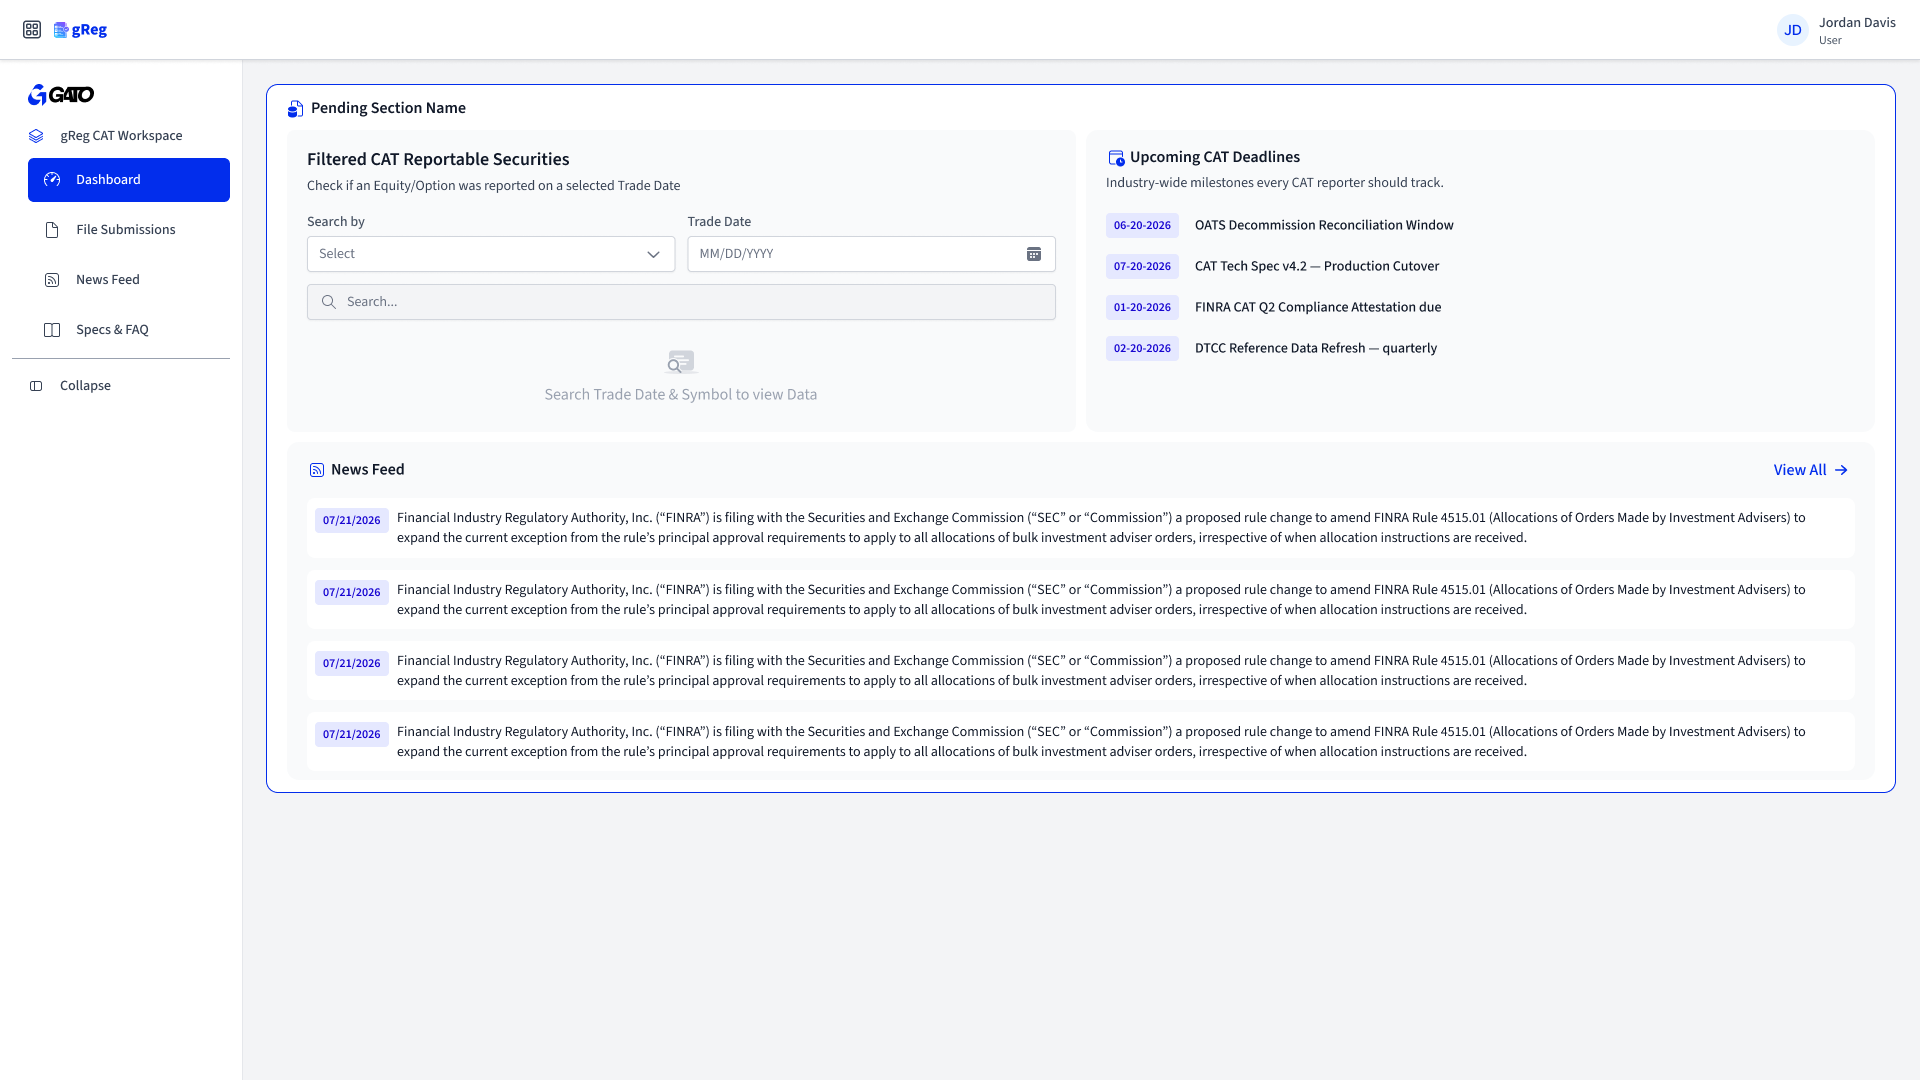Screen dimensions: 1920x1080
Task: Click the 07-20-2026 deadline date badge
Action: (x=1142, y=267)
